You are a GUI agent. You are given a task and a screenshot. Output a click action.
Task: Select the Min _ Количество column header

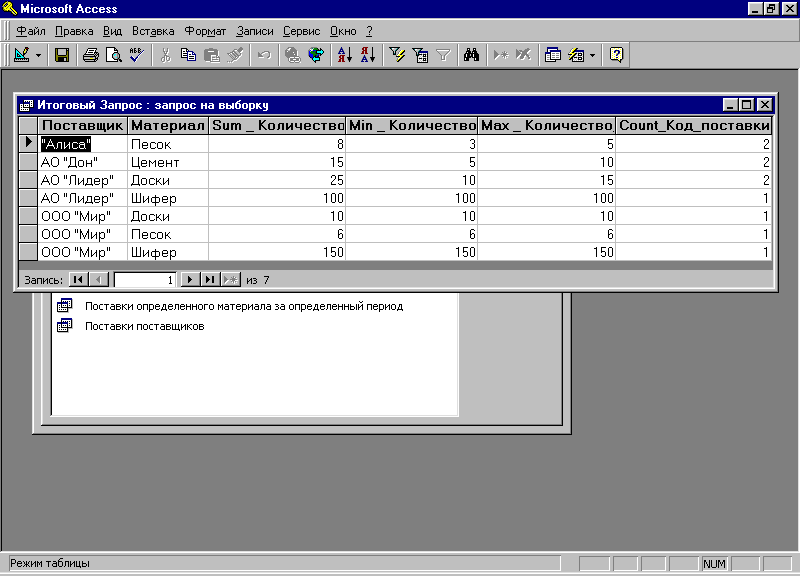[x=412, y=126]
